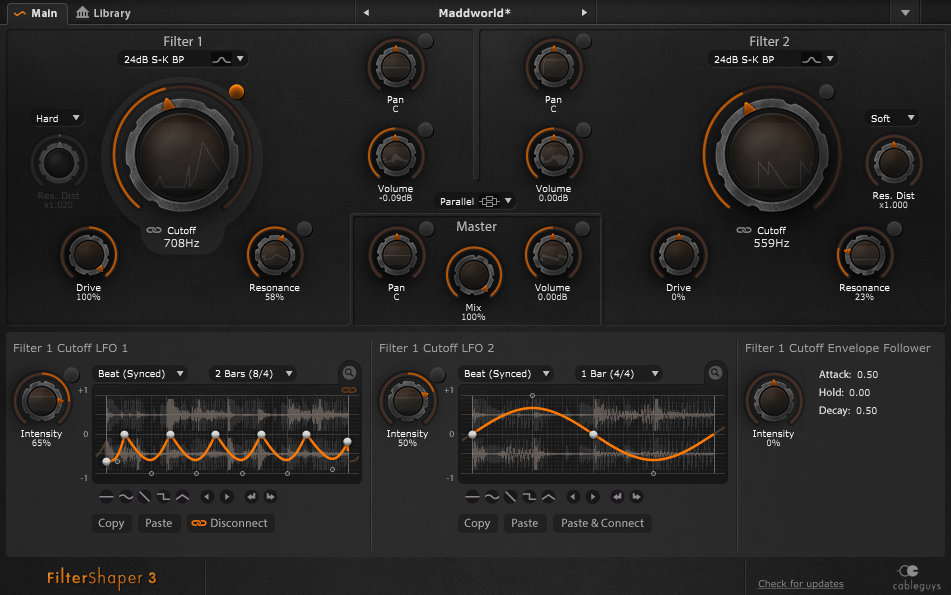Viewport: 951px width, 595px height.
Task: Copy the LFO 1 waveform
Action: (111, 523)
